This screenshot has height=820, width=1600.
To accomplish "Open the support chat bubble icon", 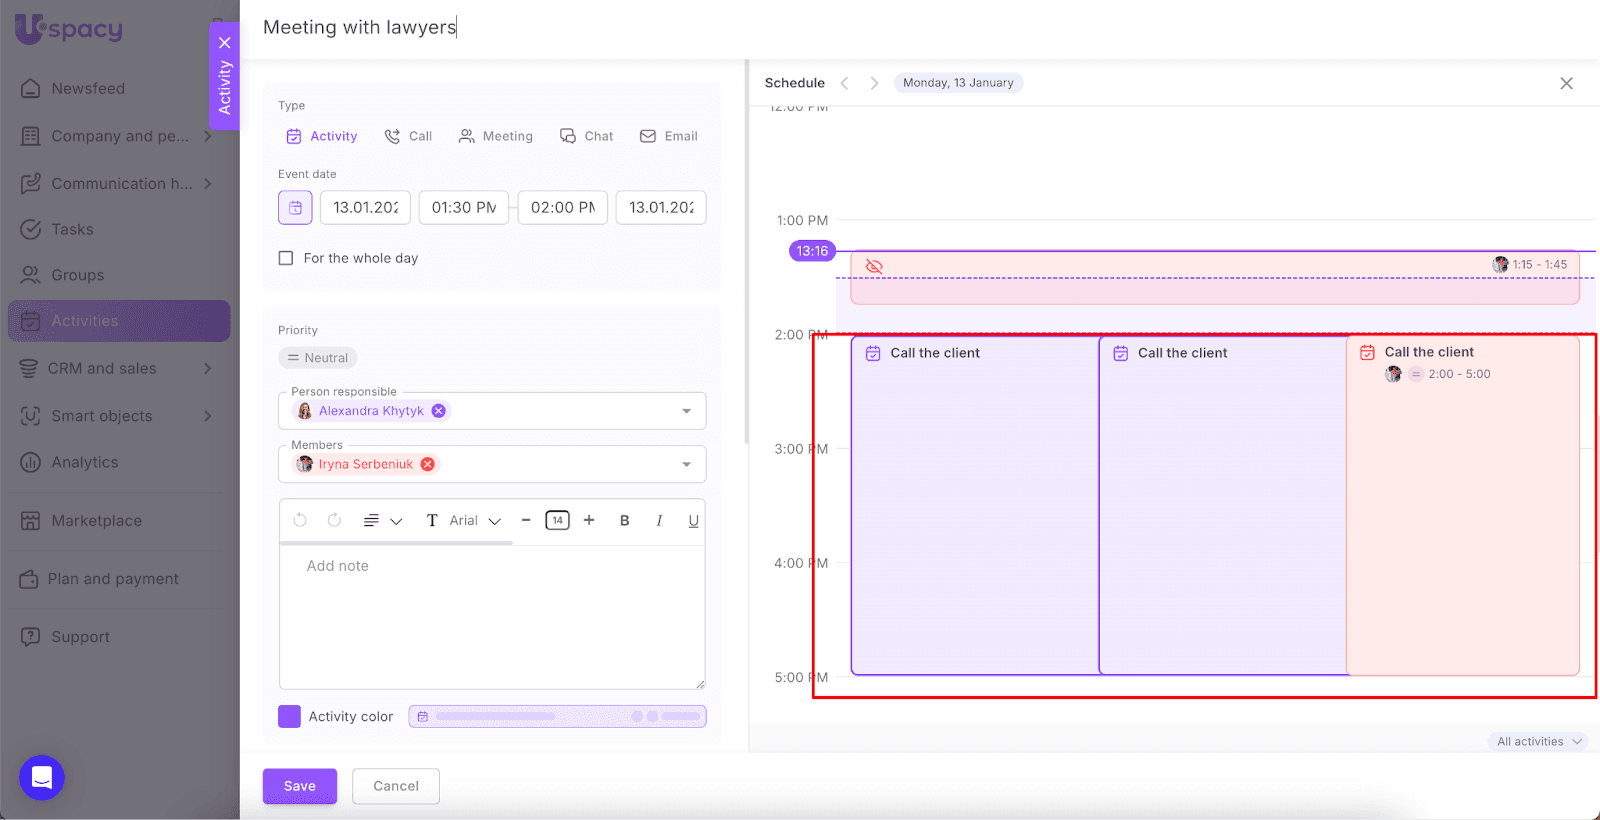I will [x=42, y=778].
